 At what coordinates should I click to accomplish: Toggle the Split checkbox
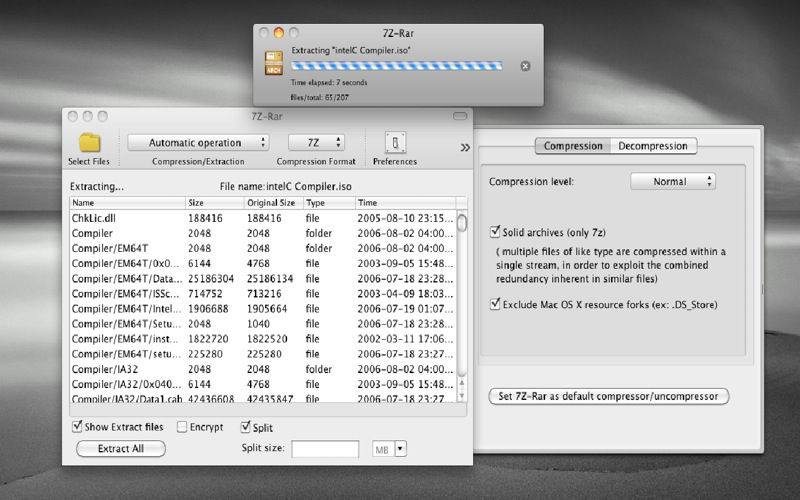(x=245, y=427)
